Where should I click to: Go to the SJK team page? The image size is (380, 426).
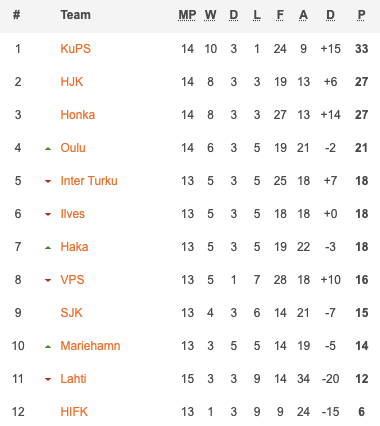click(71, 313)
